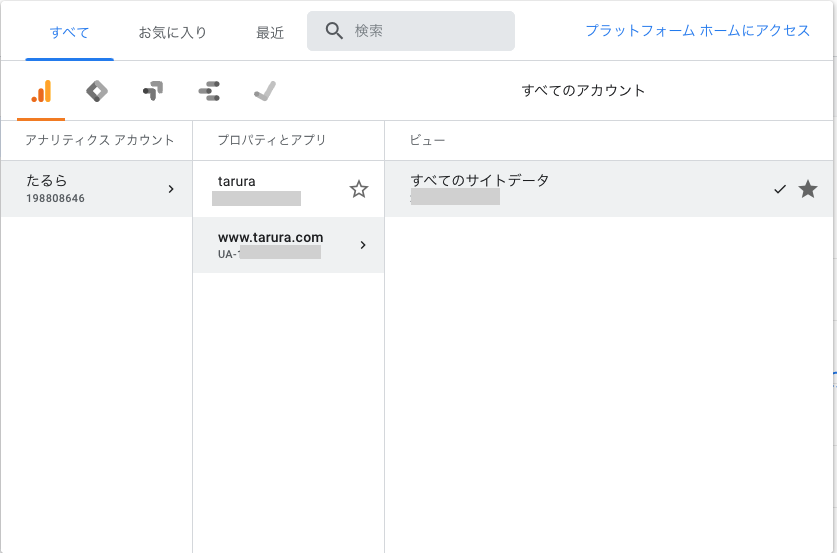Select the www.tarura.com property row
Image resolution: width=837 pixels, height=553 pixels.
[288, 245]
